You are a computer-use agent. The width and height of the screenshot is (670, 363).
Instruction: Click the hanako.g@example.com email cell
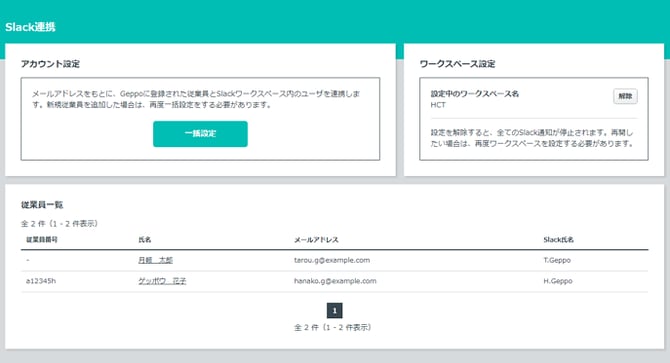pos(335,281)
